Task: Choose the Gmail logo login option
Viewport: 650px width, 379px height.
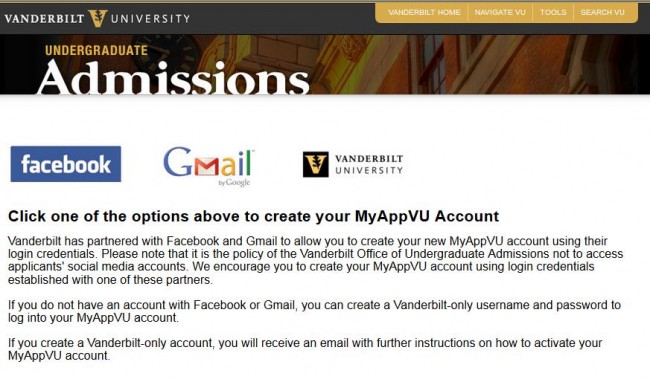Action: (x=209, y=166)
